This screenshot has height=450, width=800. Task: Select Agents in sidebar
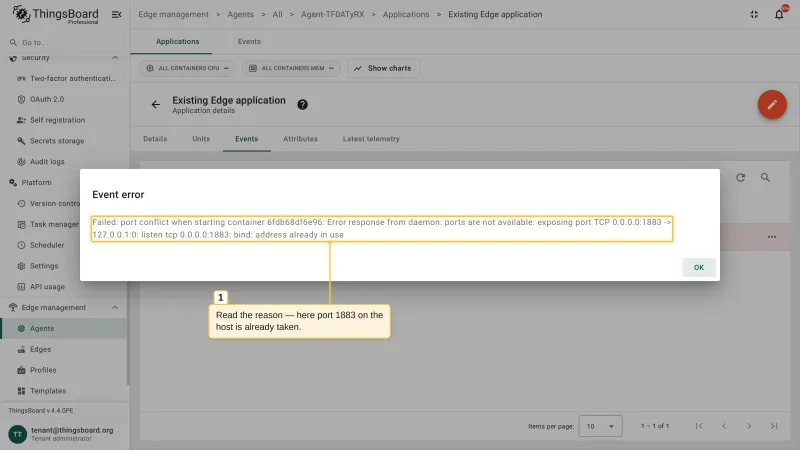[64, 329]
